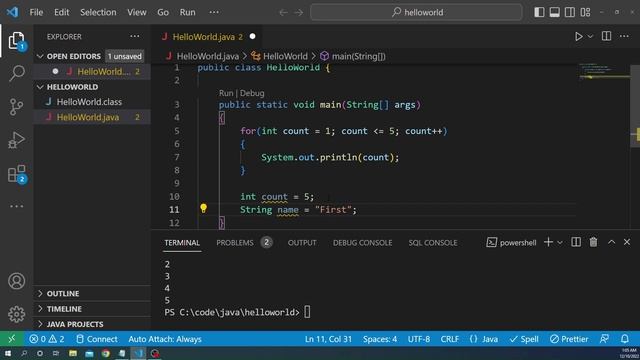Viewport: 640px width, 360px height.
Task: Open the Accounts icon
Action: pyautogui.click(x=17, y=281)
